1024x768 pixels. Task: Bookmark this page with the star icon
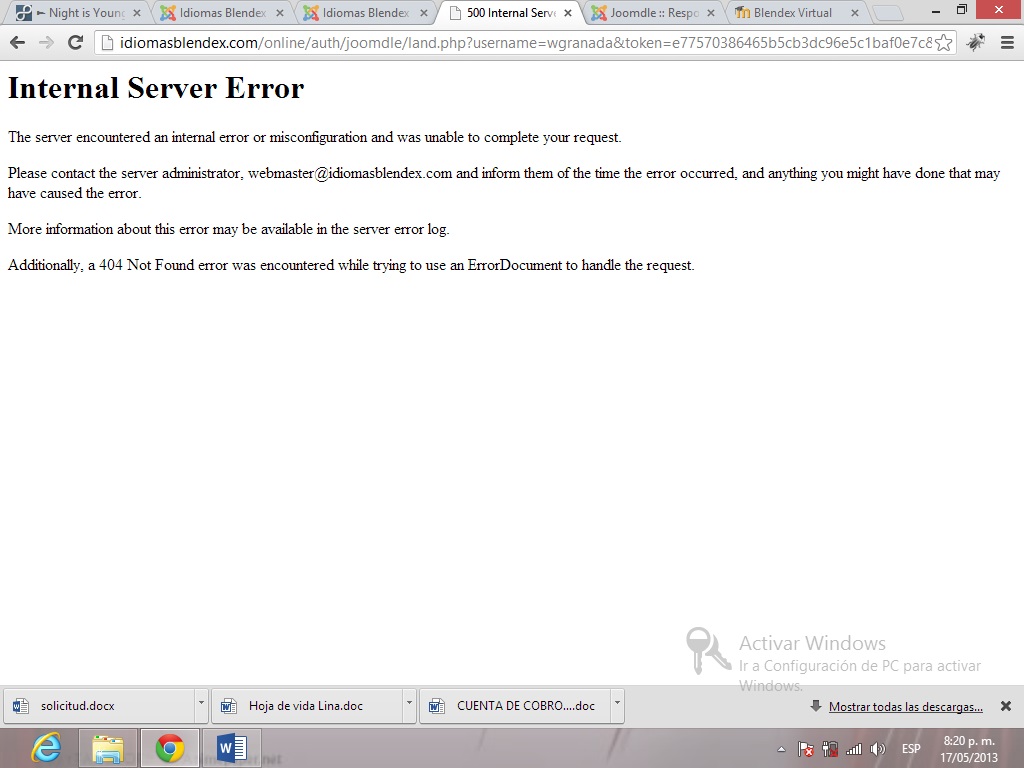coord(943,43)
